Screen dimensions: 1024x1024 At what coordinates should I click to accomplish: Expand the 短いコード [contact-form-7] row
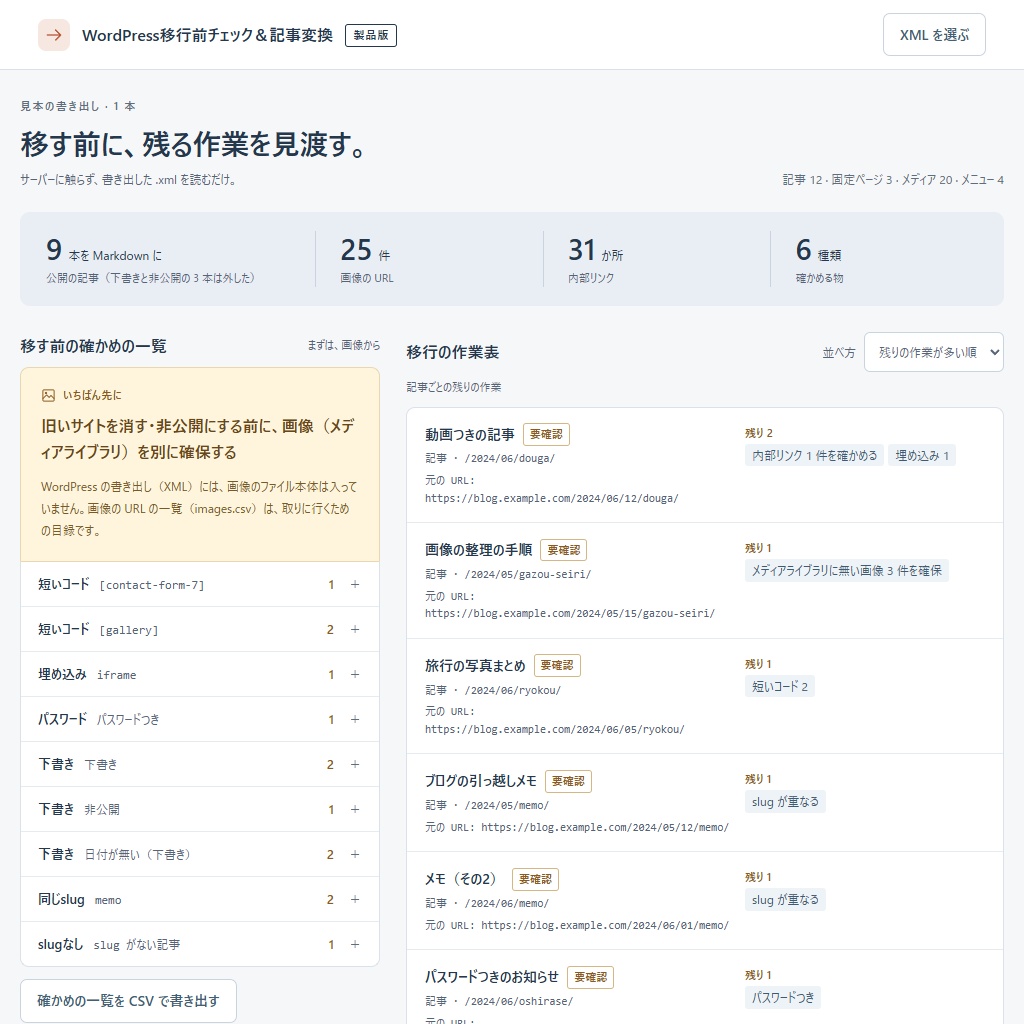(x=200, y=584)
